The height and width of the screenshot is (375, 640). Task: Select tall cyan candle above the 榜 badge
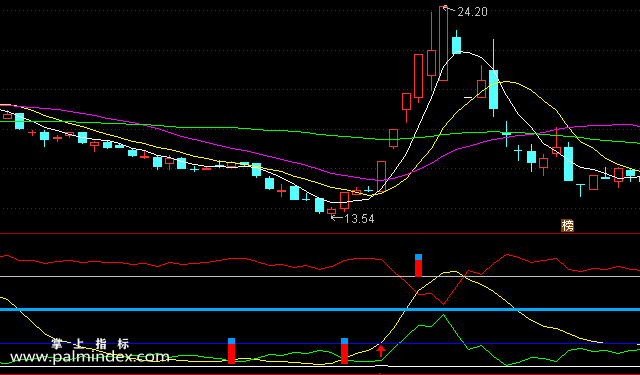(x=569, y=162)
